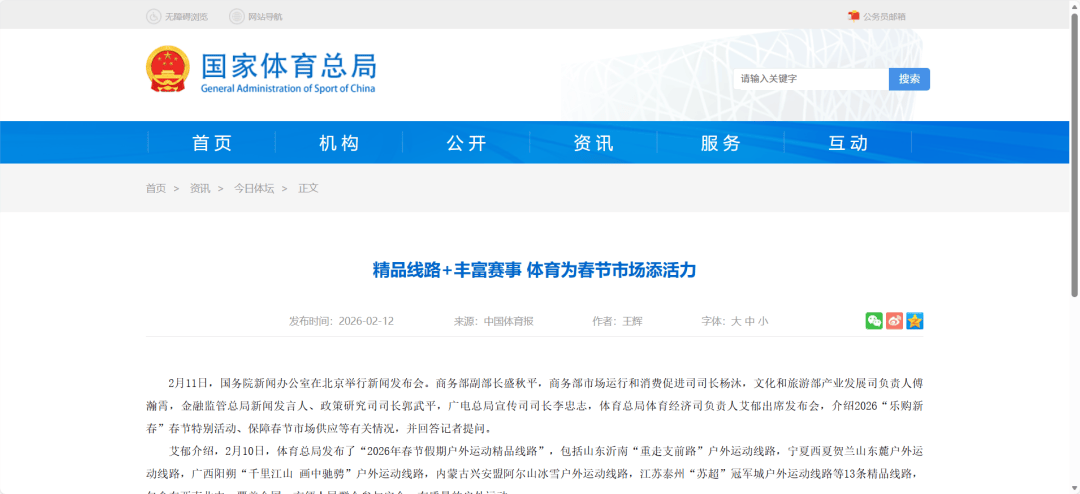Set font size to 中

click(749, 321)
